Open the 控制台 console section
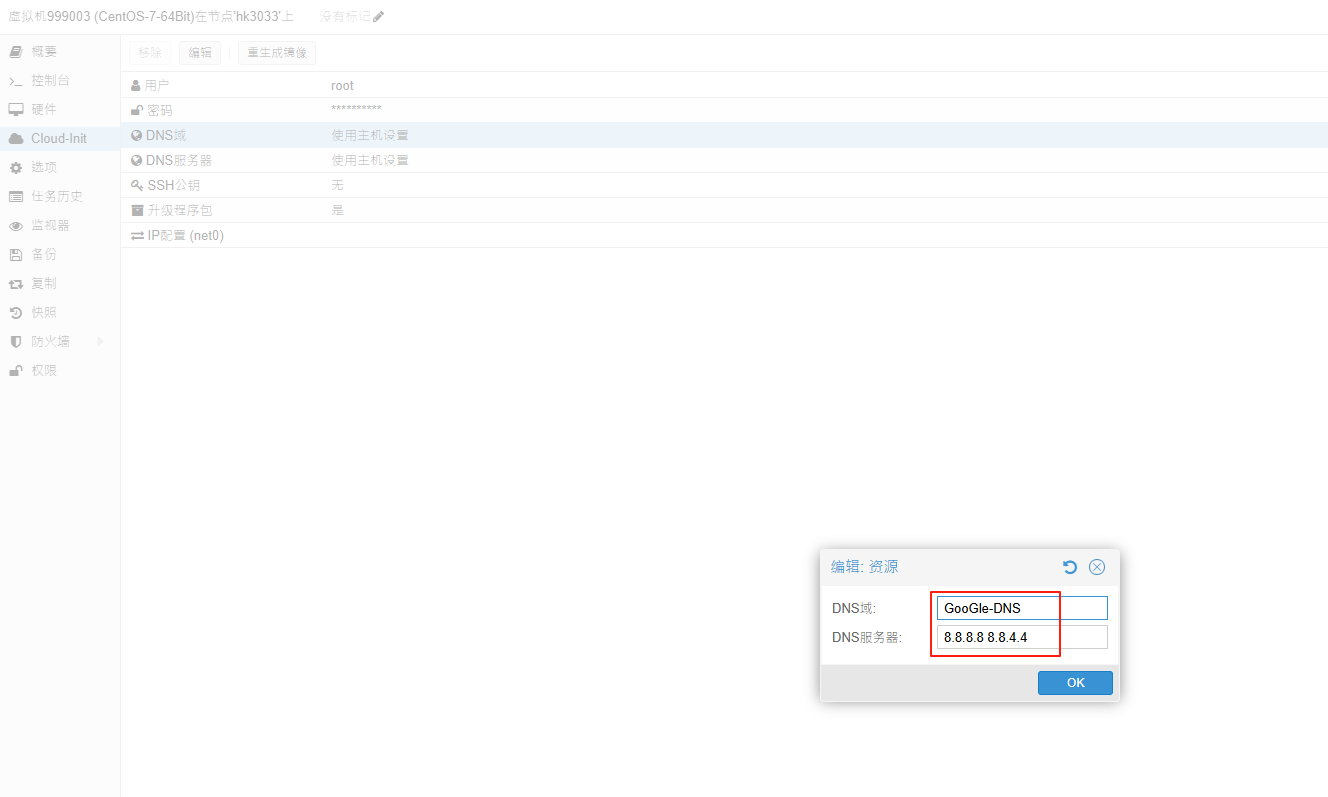This screenshot has height=797, width=1328. coord(50,80)
